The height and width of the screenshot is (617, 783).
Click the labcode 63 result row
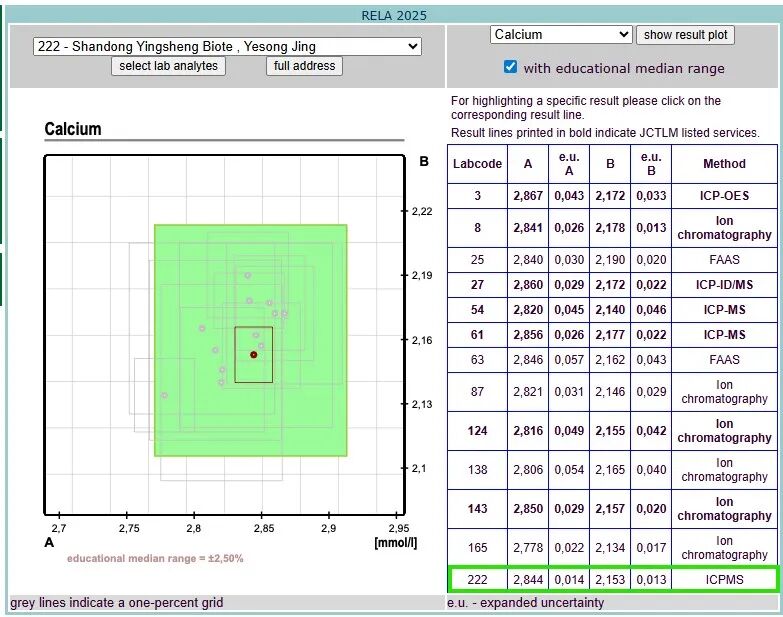[612, 360]
